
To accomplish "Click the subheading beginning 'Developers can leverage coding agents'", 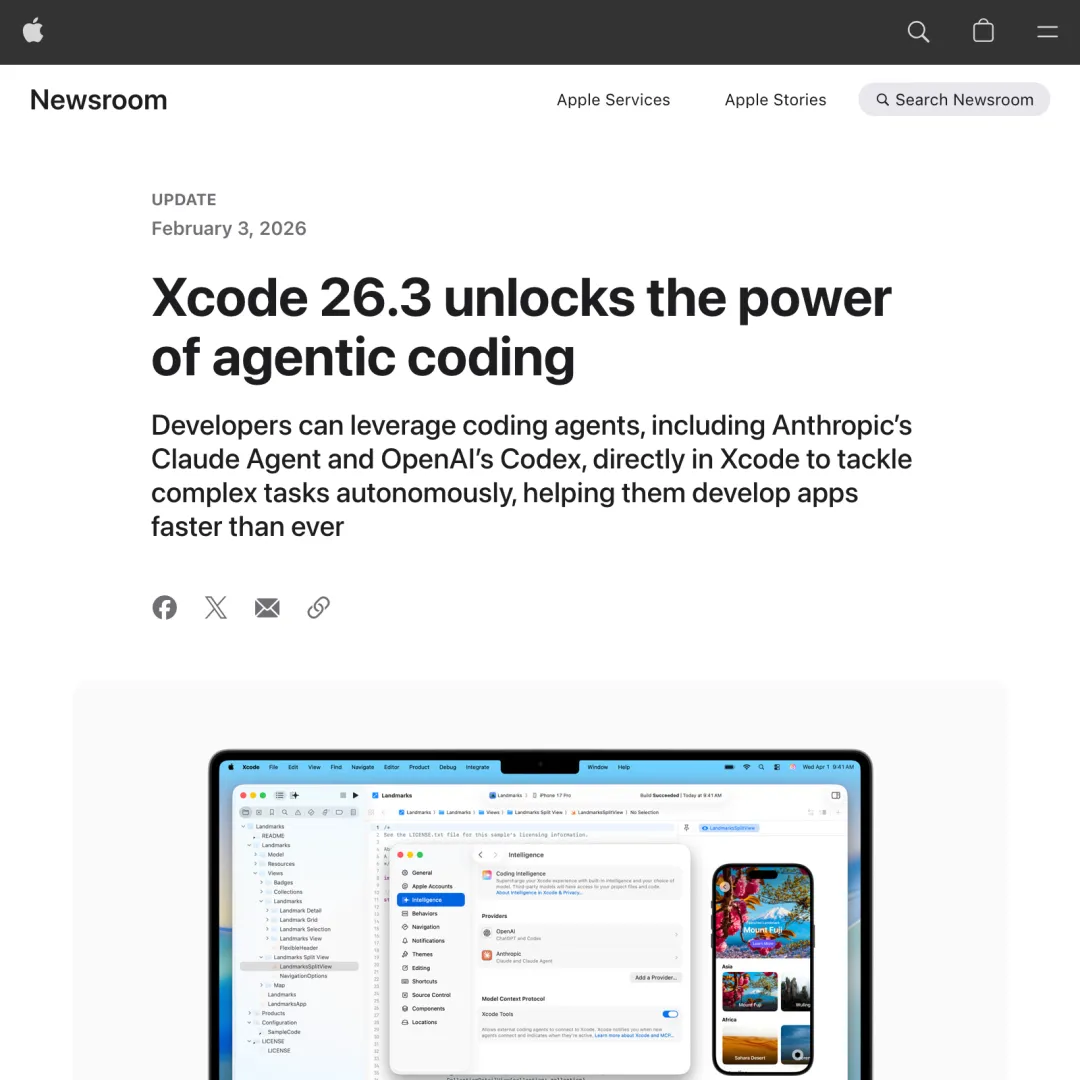I will [x=531, y=476].
